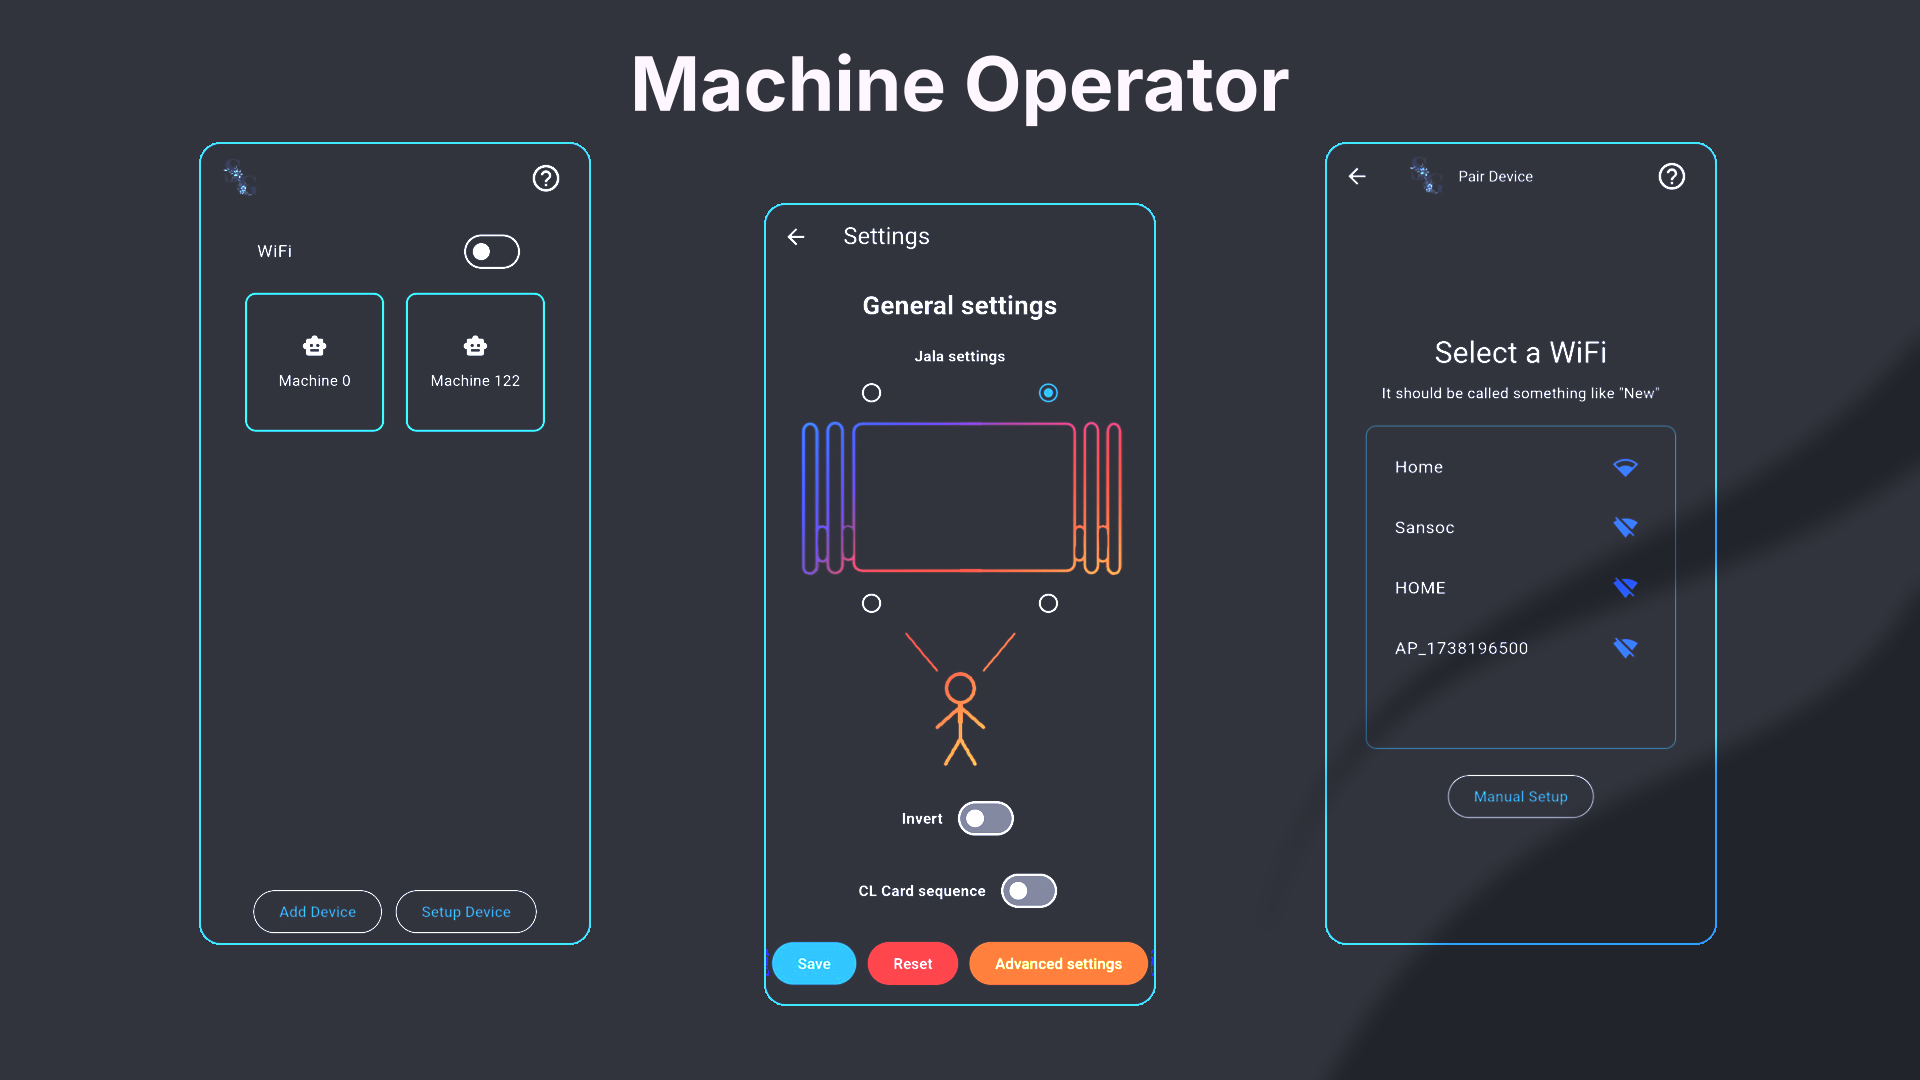Click Advanced settings button in Settings
Image resolution: width=1920 pixels, height=1080 pixels.
[1058, 963]
